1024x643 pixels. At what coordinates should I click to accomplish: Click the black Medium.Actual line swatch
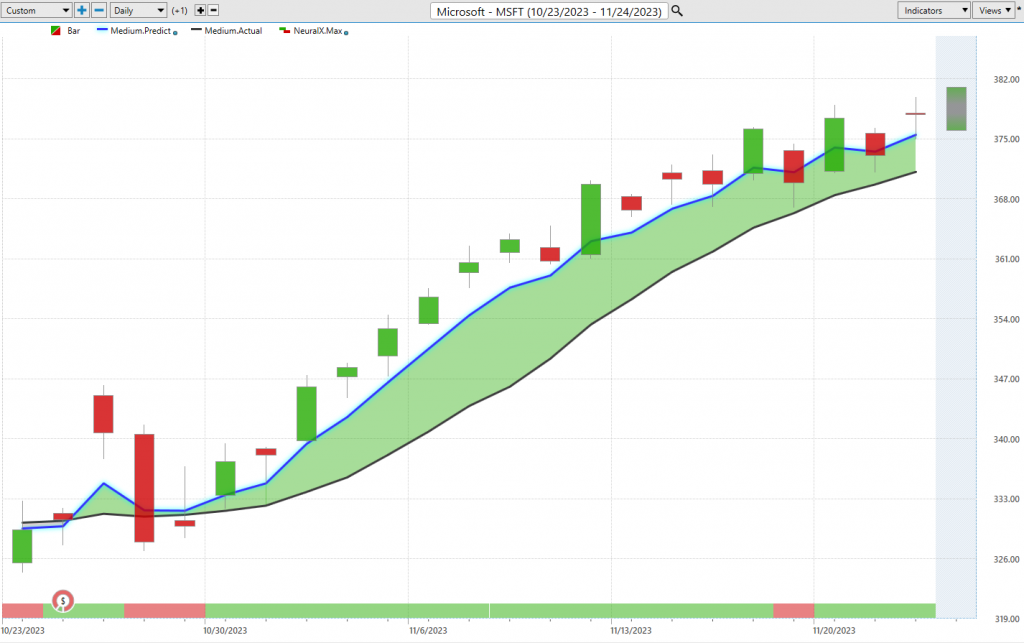[x=196, y=30]
